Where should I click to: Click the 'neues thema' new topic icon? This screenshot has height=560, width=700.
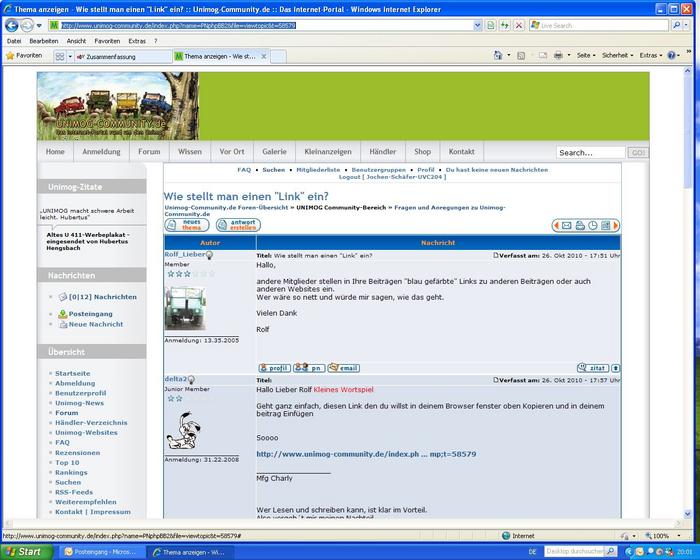coord(186,225)
